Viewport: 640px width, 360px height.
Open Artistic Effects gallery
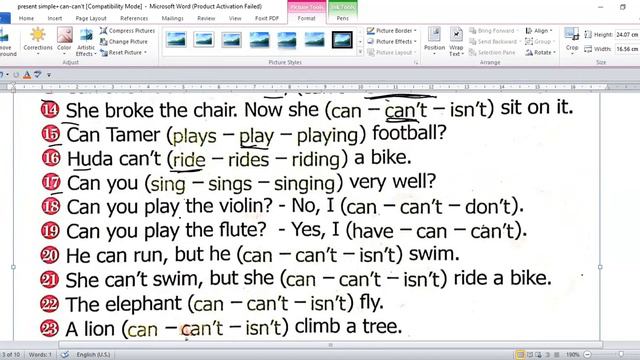click(x=86, y=42)
